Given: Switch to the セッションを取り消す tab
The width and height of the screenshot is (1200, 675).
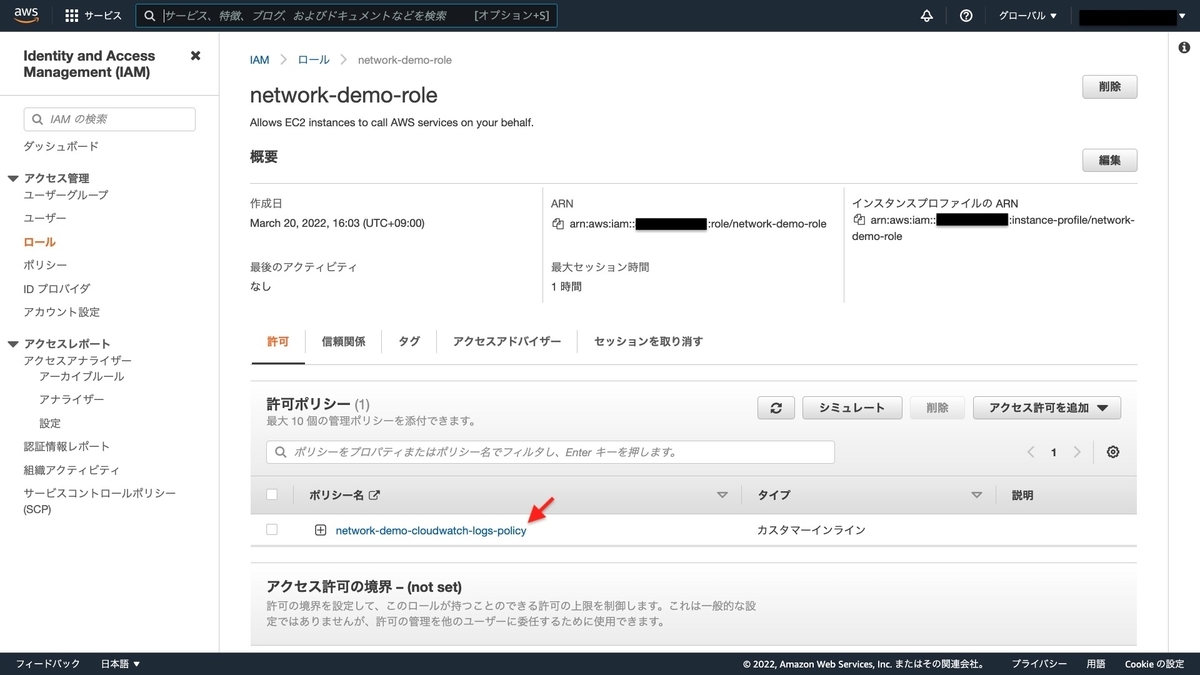Looking at the screenshot, I should tap(648, 341).
